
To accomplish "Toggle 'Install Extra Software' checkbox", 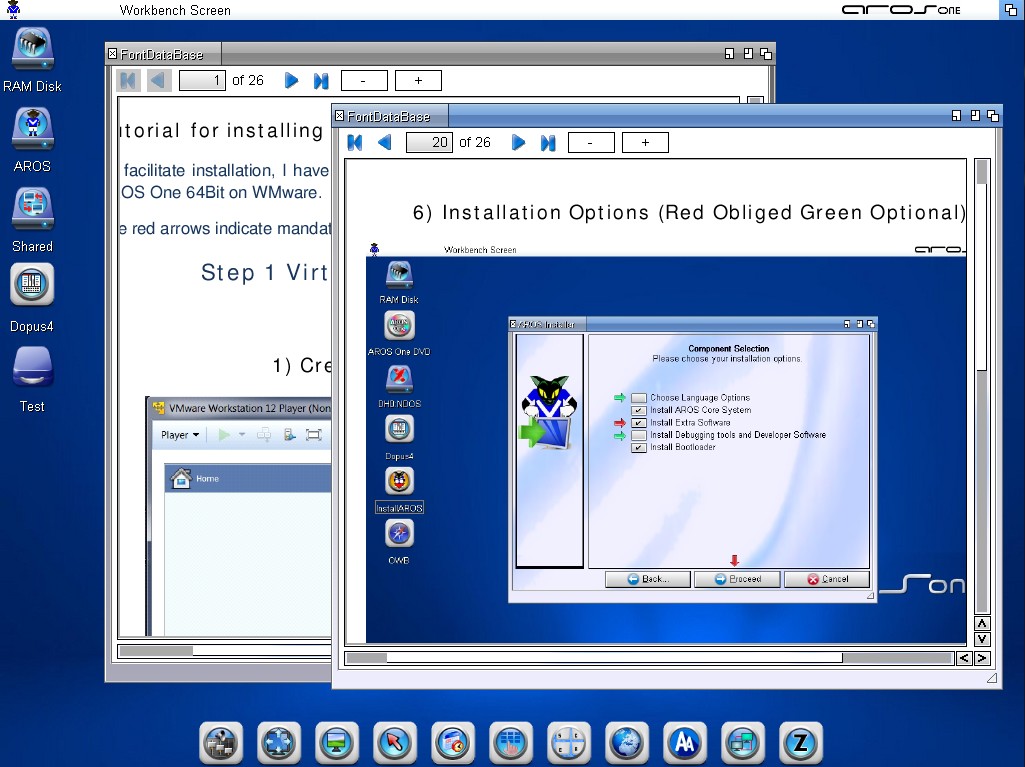I will 639,423.
